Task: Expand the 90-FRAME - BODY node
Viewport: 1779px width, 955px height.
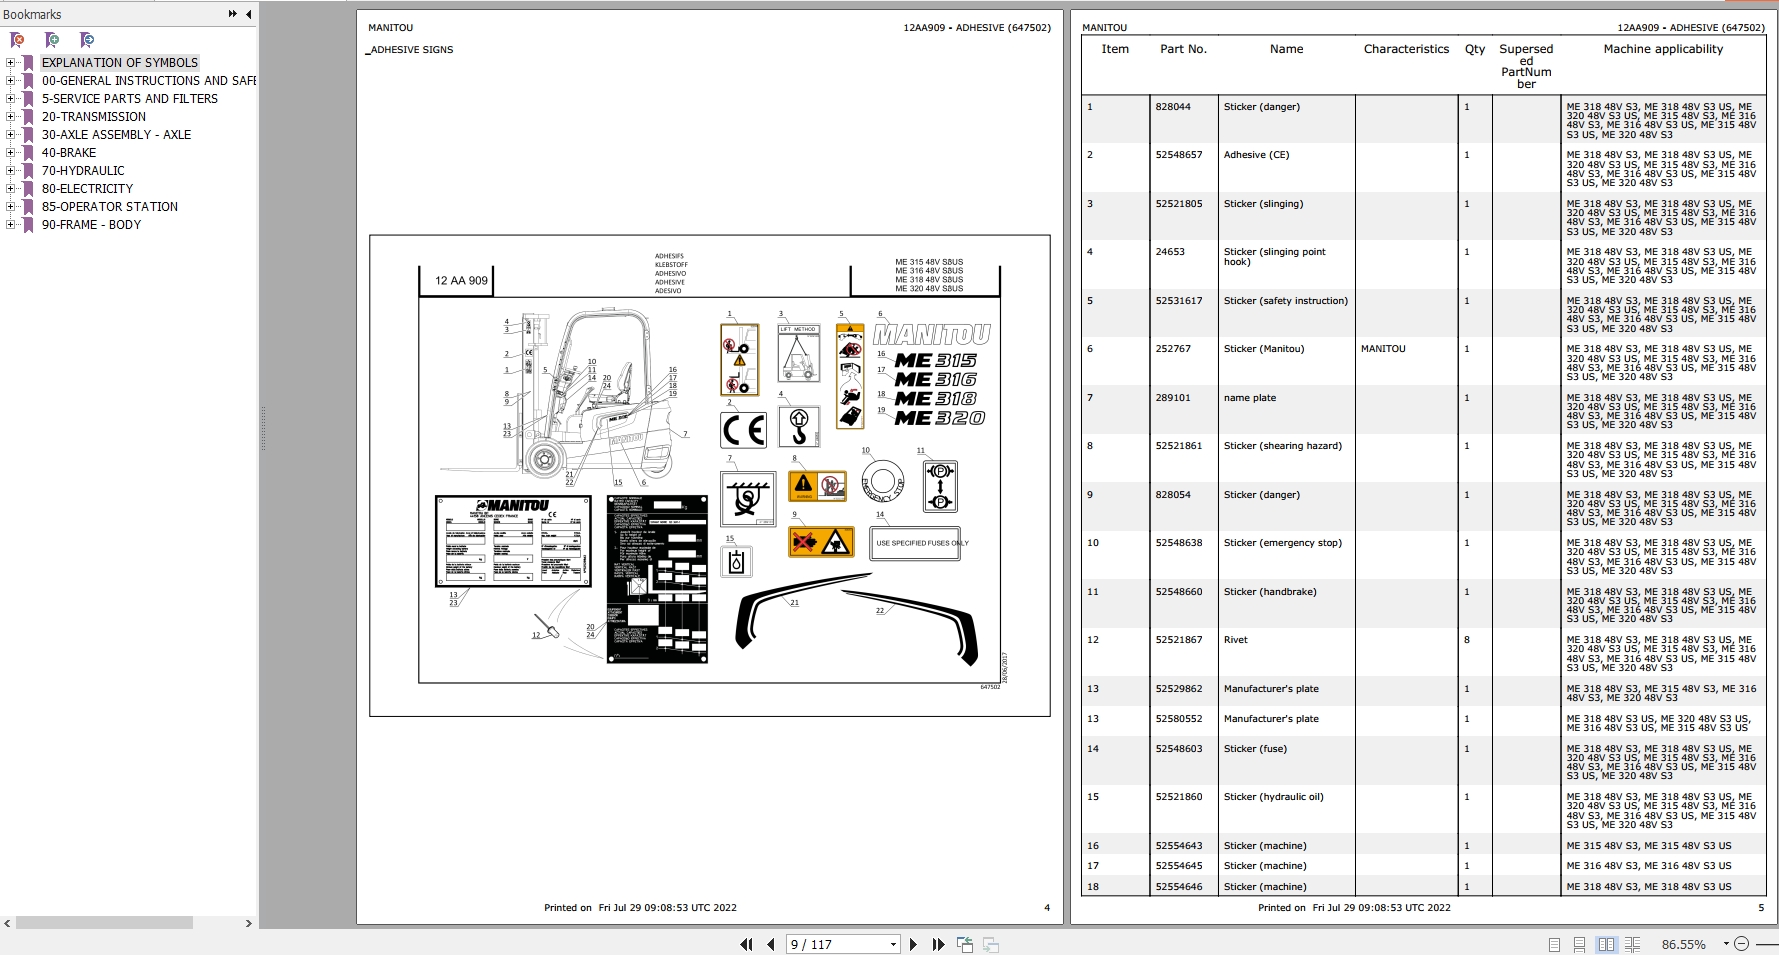Action: (x=11, y=225)
